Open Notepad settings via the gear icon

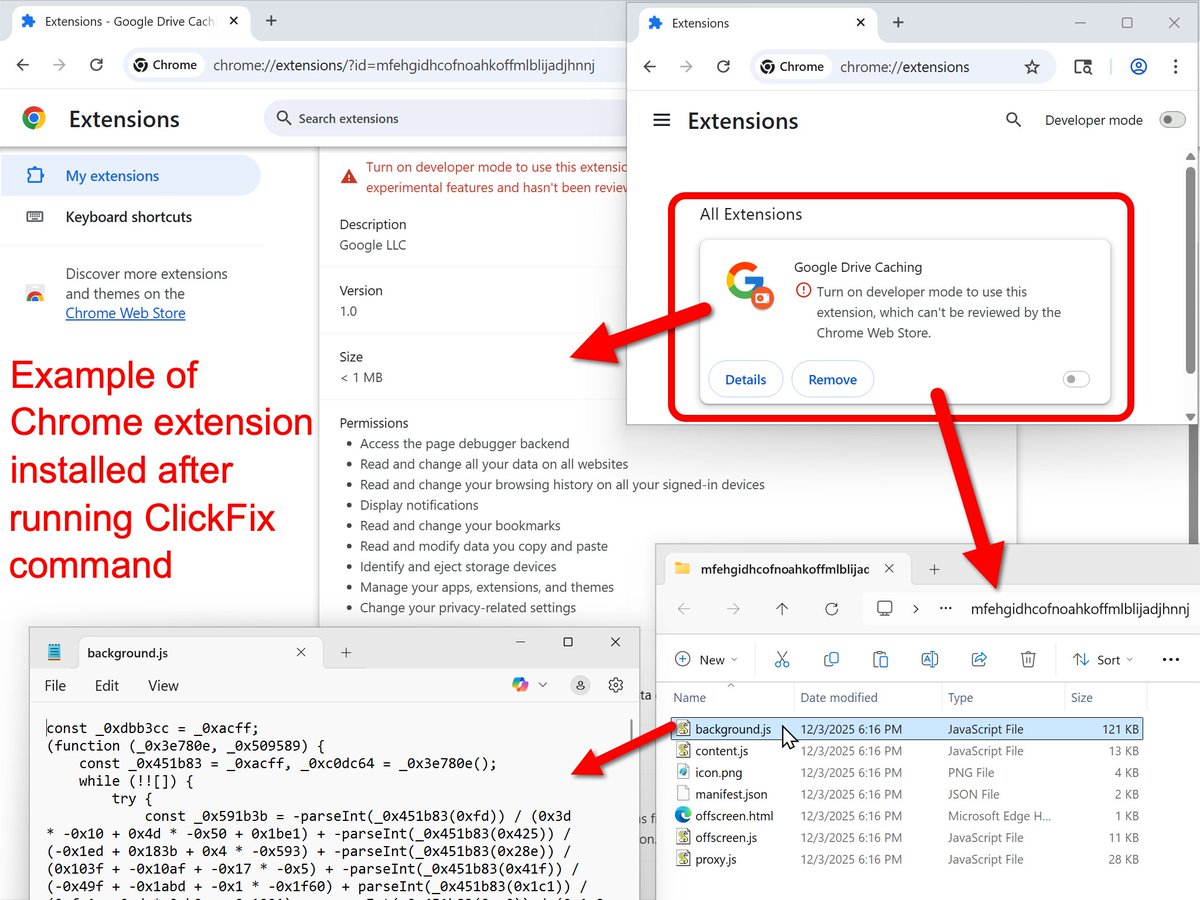pos(615,684)
